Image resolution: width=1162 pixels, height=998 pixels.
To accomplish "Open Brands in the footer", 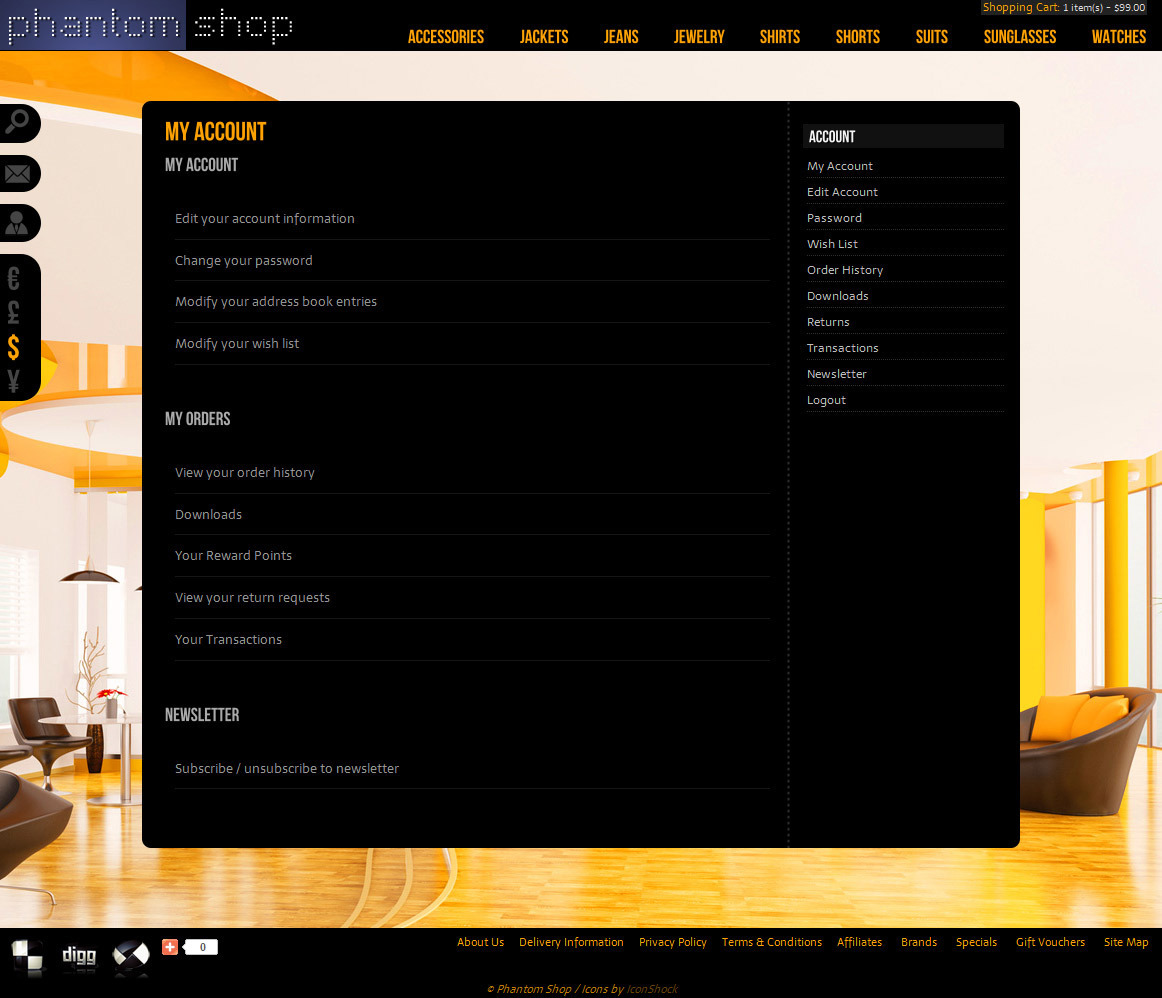I will [919, 942].
